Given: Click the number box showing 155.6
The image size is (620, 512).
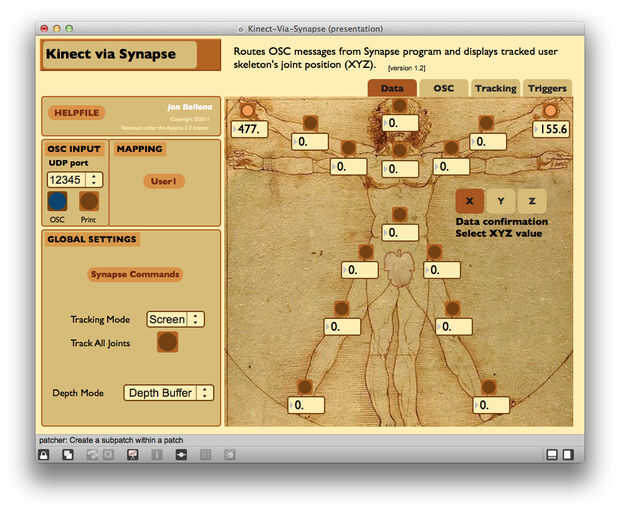Looking at the screenshot, I should [551, 129].
